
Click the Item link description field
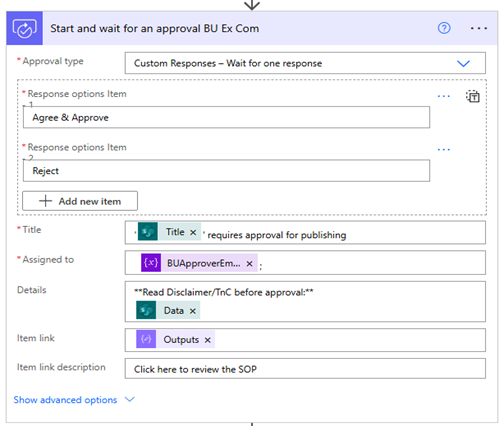[x=305, y=369]
